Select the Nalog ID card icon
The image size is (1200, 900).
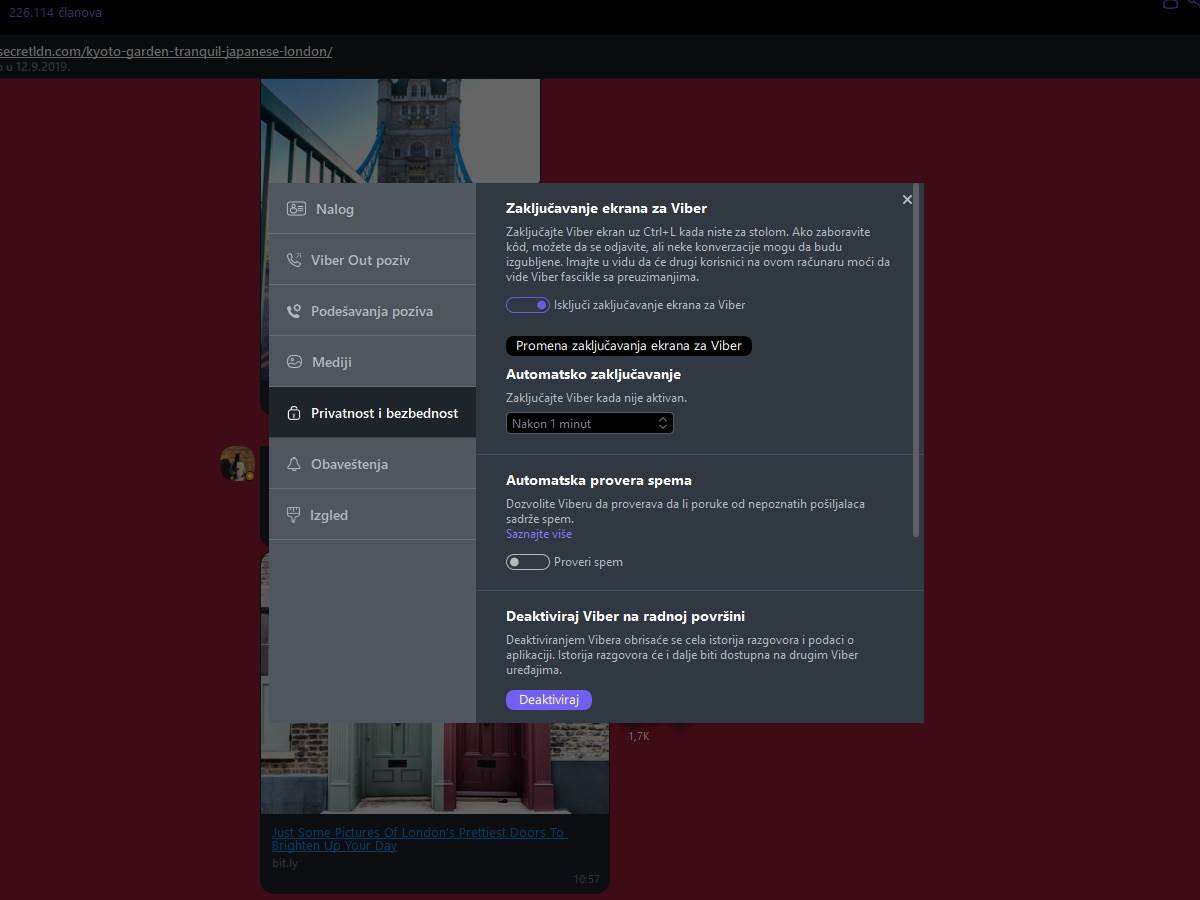coord(295,208)
